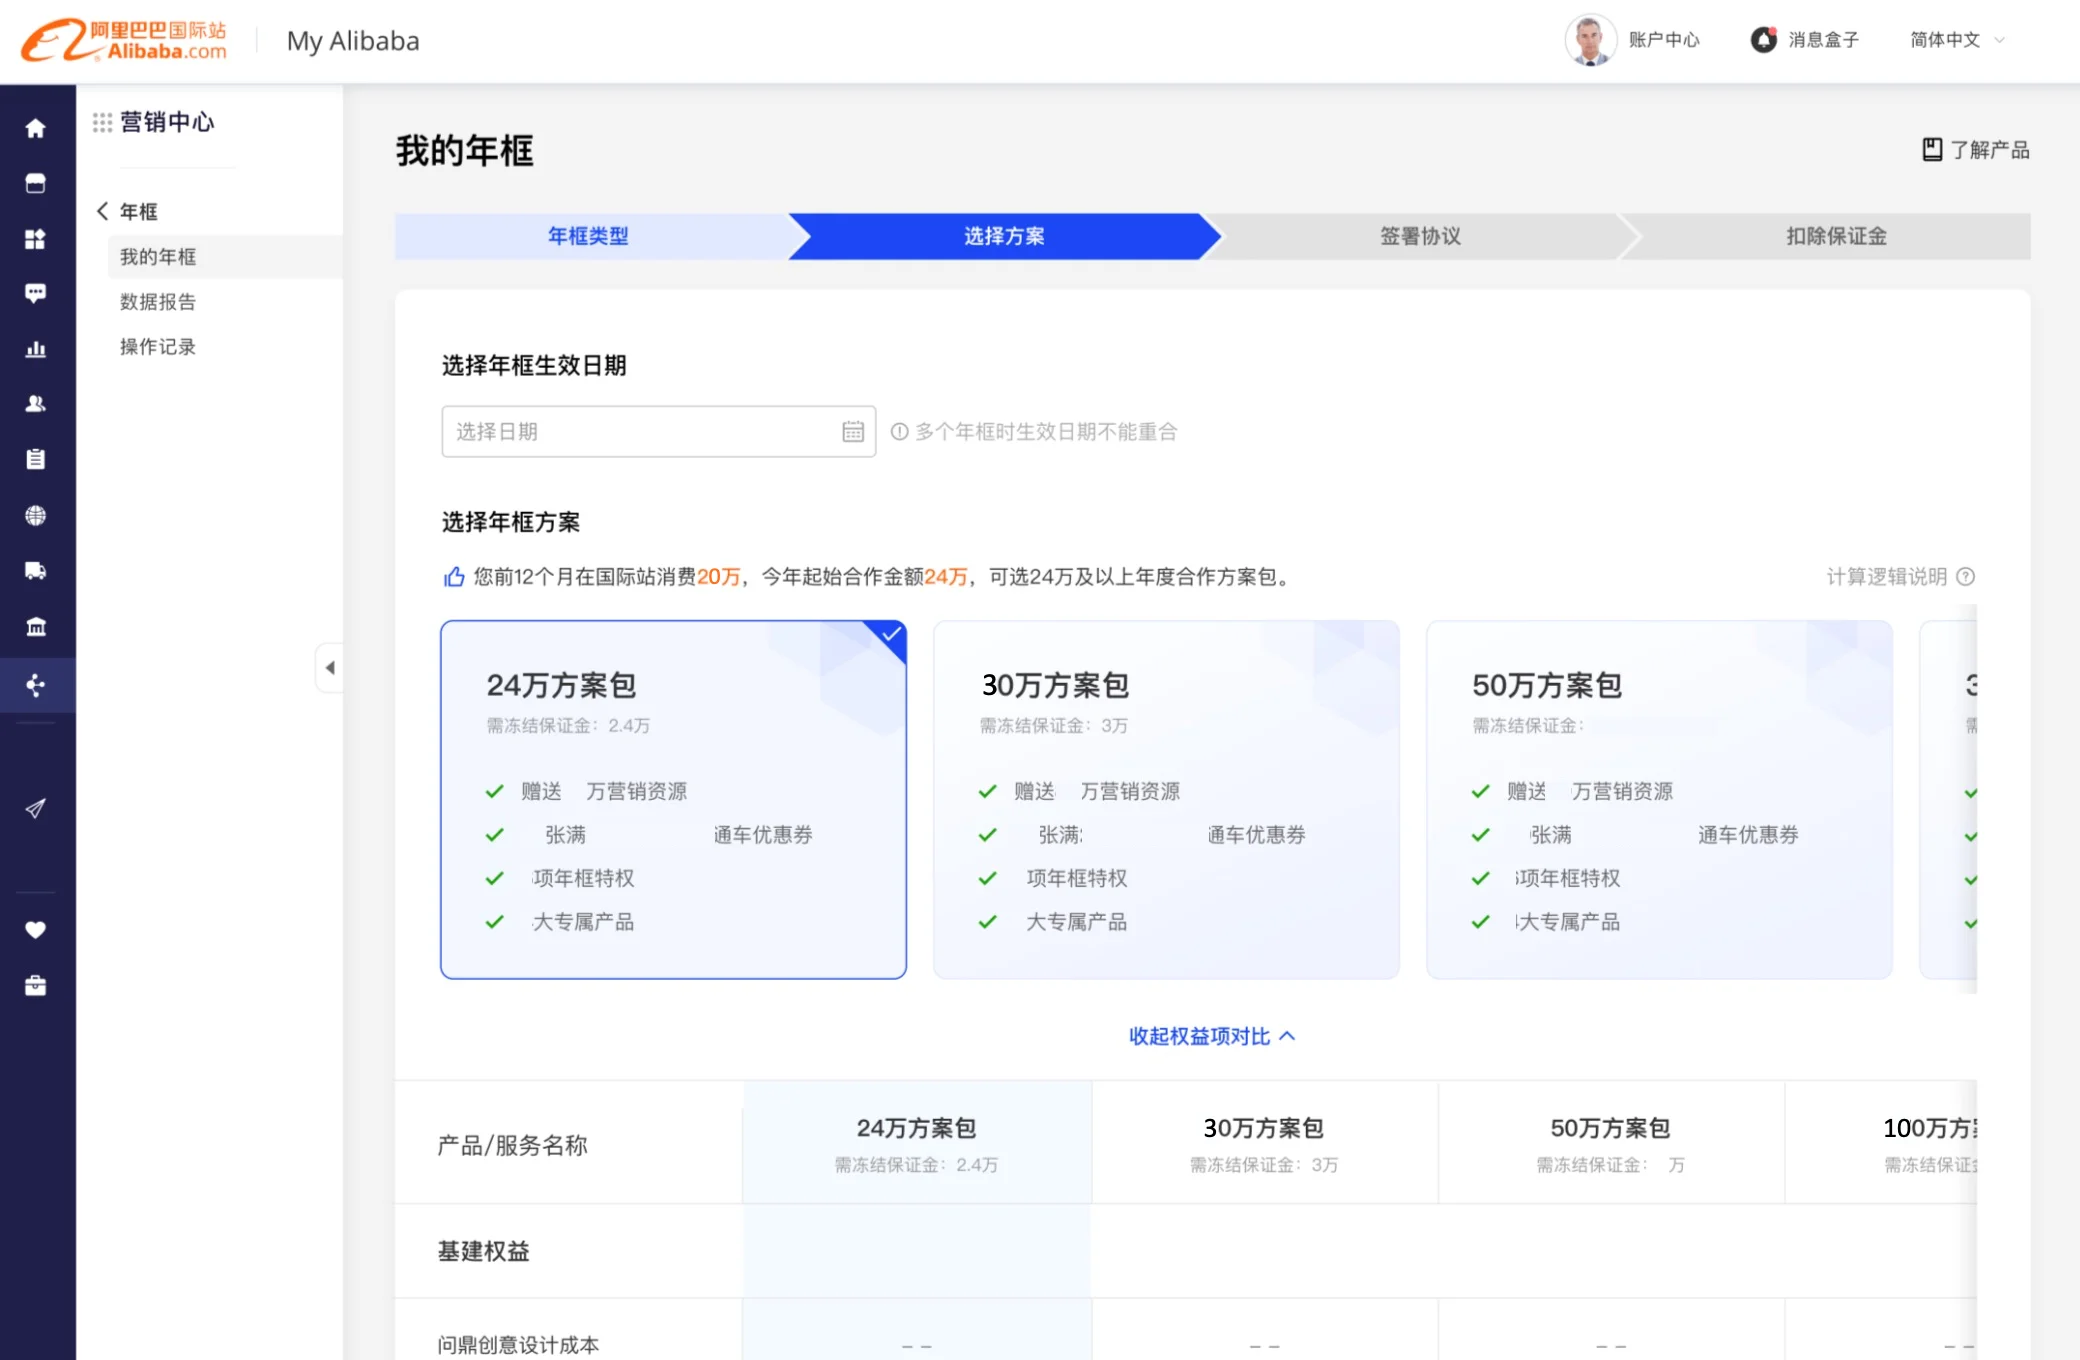Click the 了解产品 link
This screenshot has height=1360, width=2080.
(1976, 150)
